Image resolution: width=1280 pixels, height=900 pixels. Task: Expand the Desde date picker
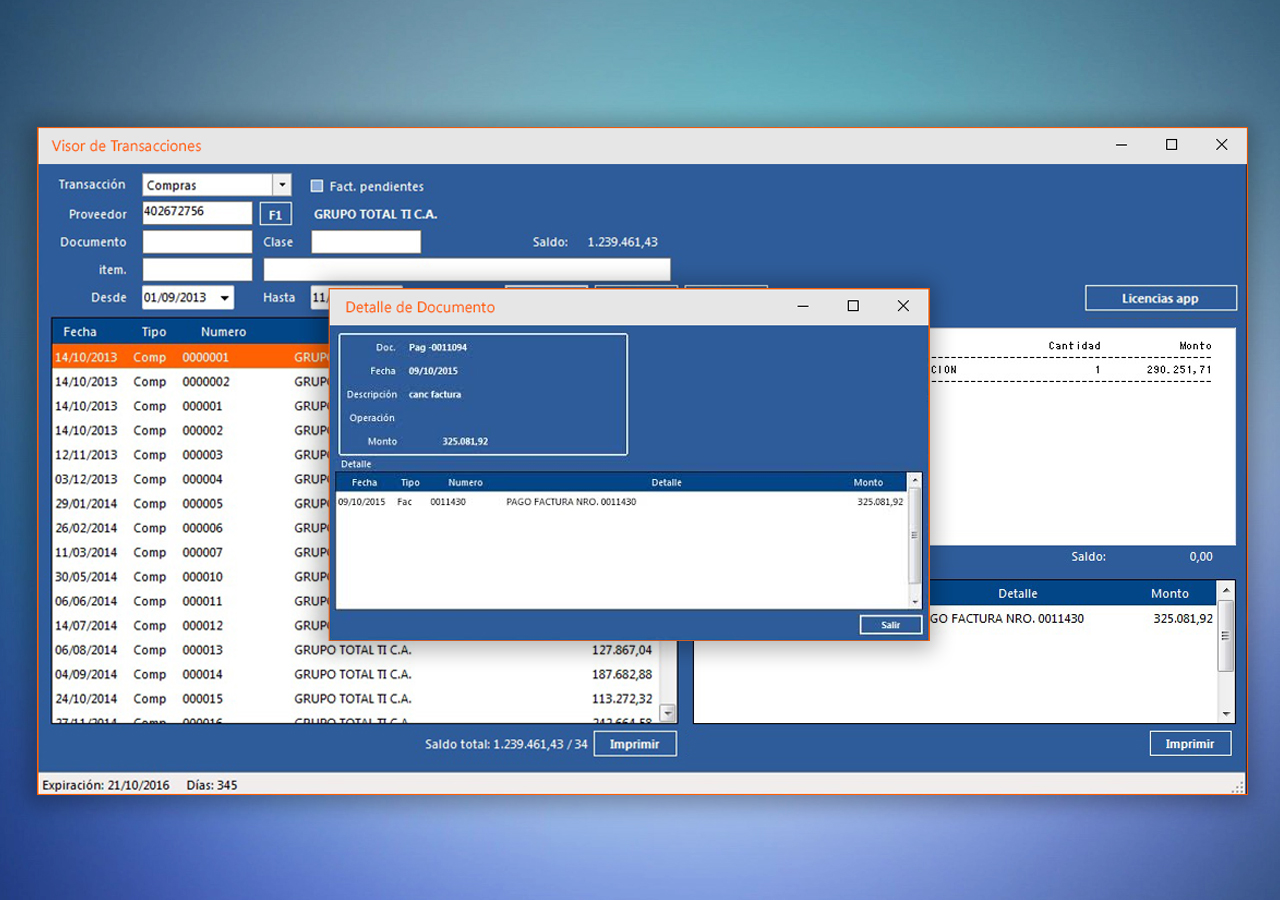point(225,298)
